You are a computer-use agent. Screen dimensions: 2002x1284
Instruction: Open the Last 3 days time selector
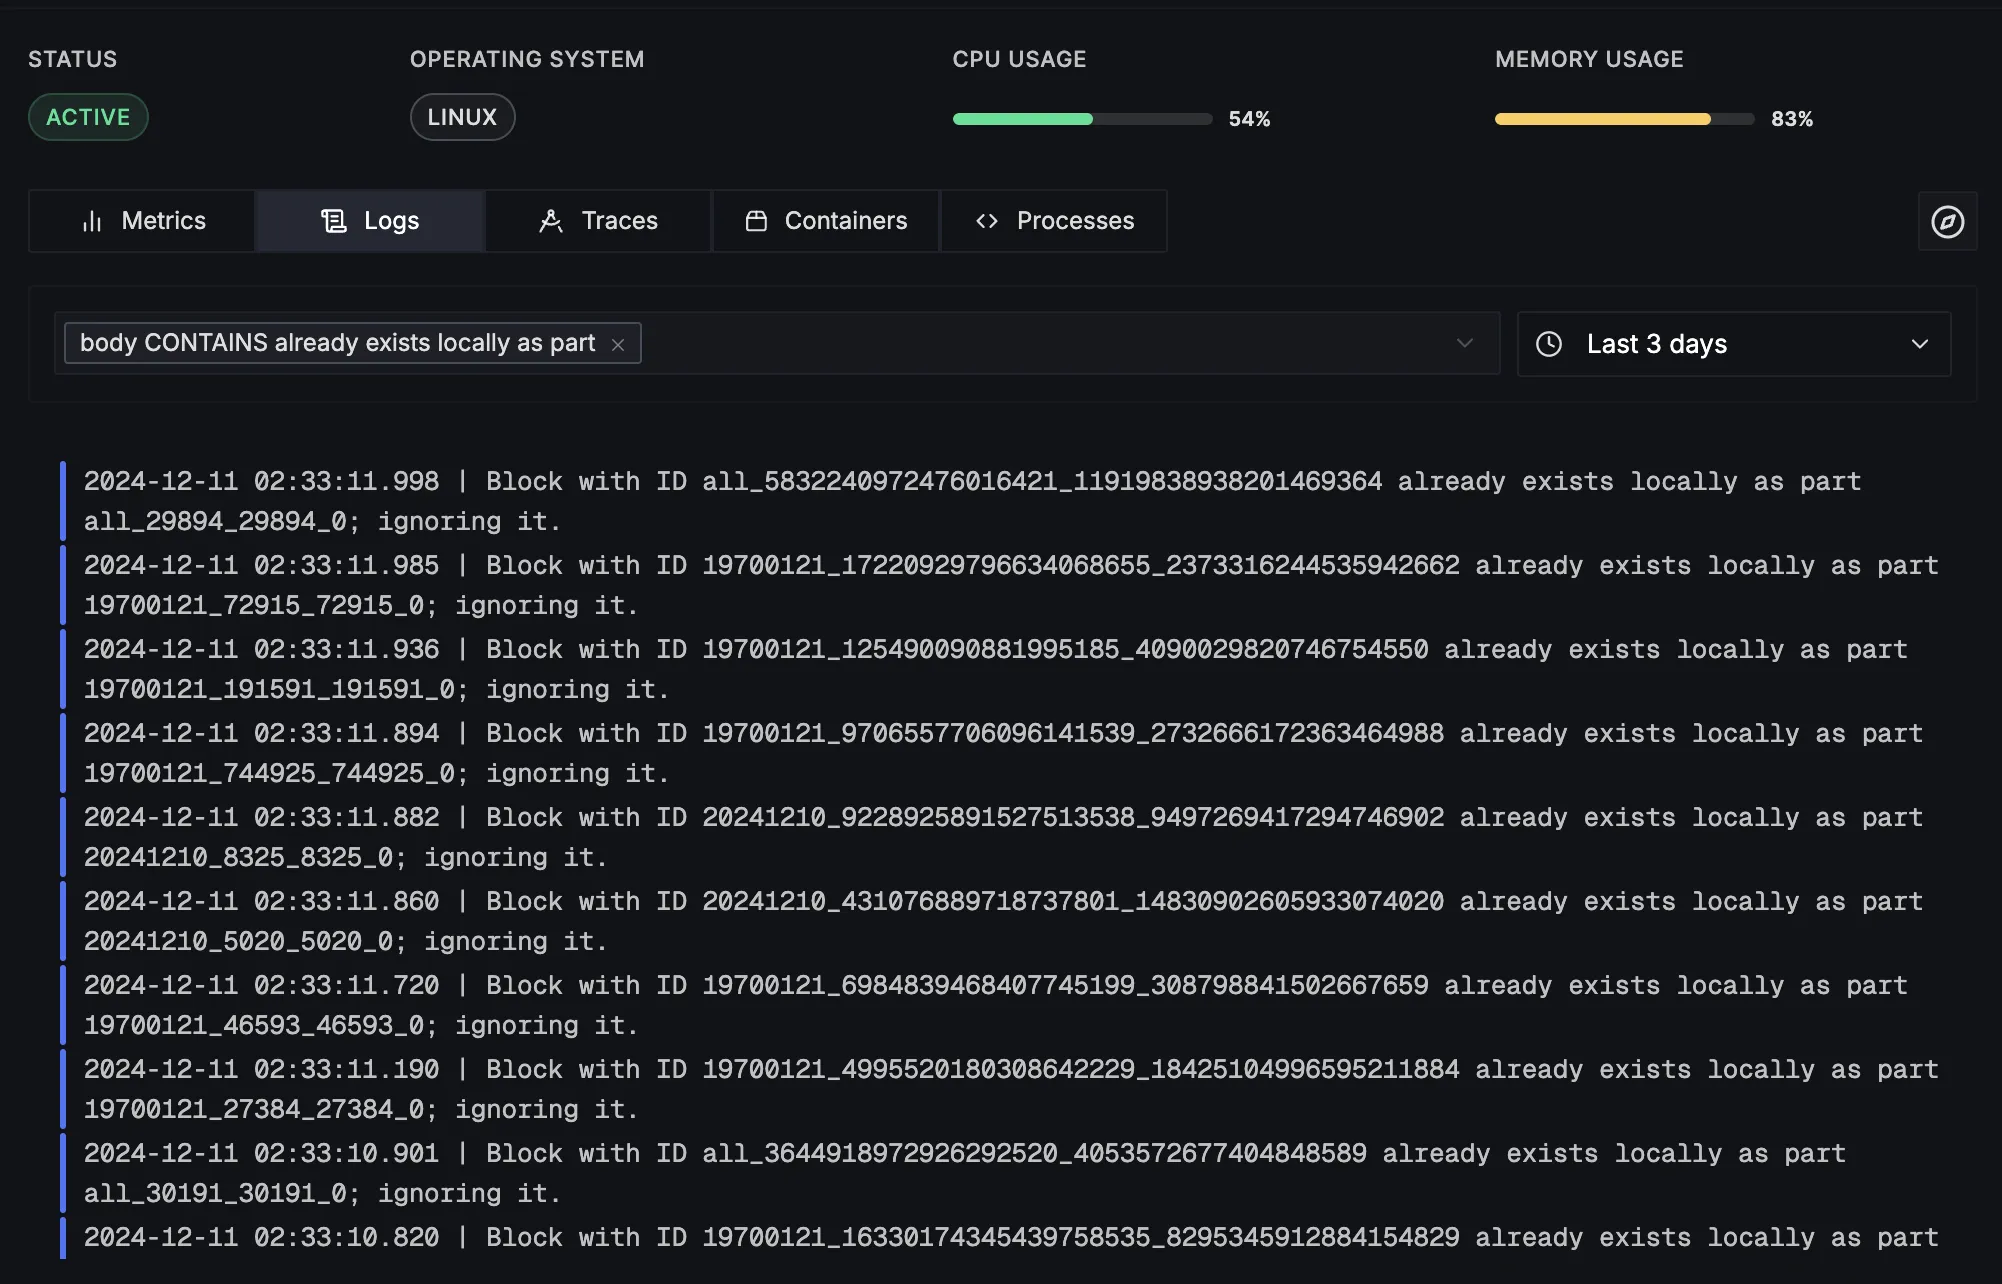coord(1734,344)
